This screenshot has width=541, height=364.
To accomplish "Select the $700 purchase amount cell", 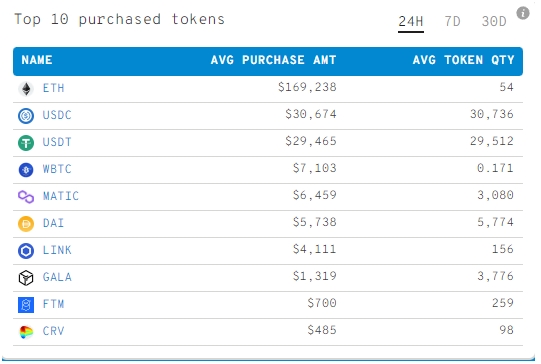I will [x=322, y=303].
